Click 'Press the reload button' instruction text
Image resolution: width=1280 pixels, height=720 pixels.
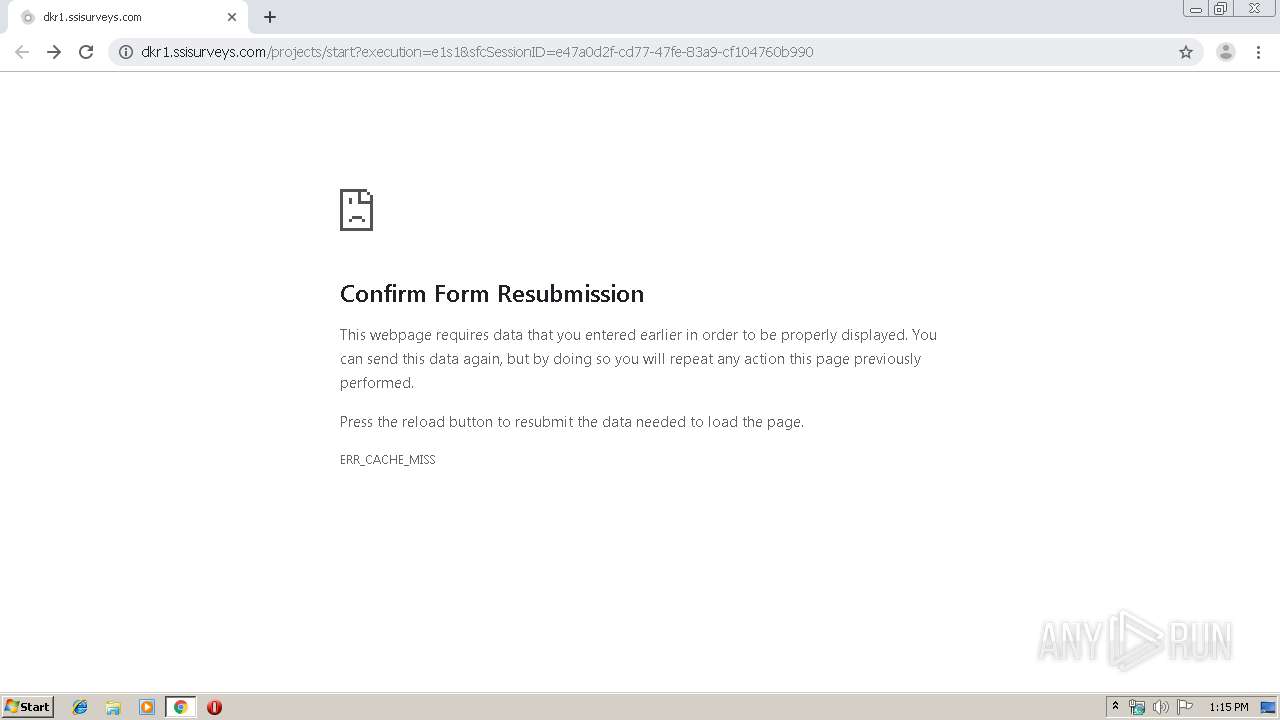point(572,422)
